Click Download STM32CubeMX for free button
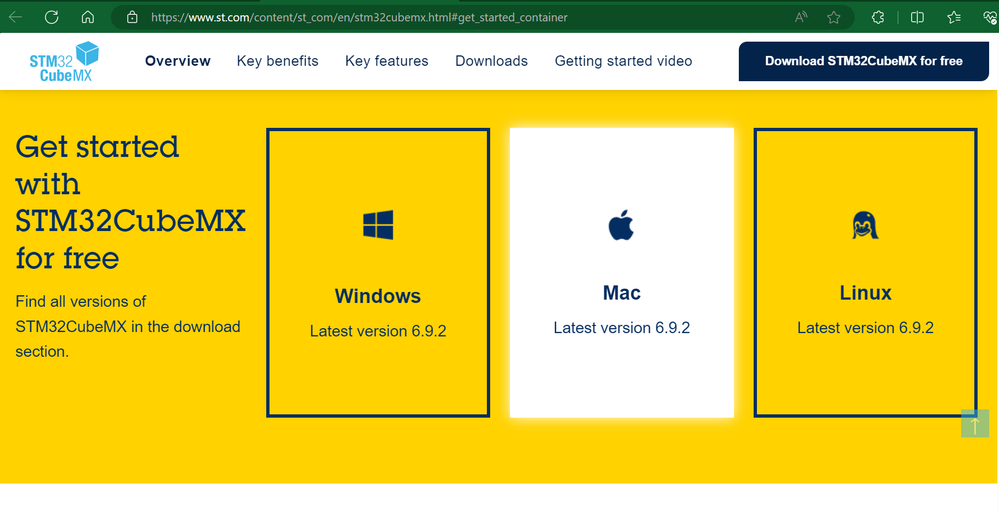This screenshot has width=999, height=512. pos(863,61)
